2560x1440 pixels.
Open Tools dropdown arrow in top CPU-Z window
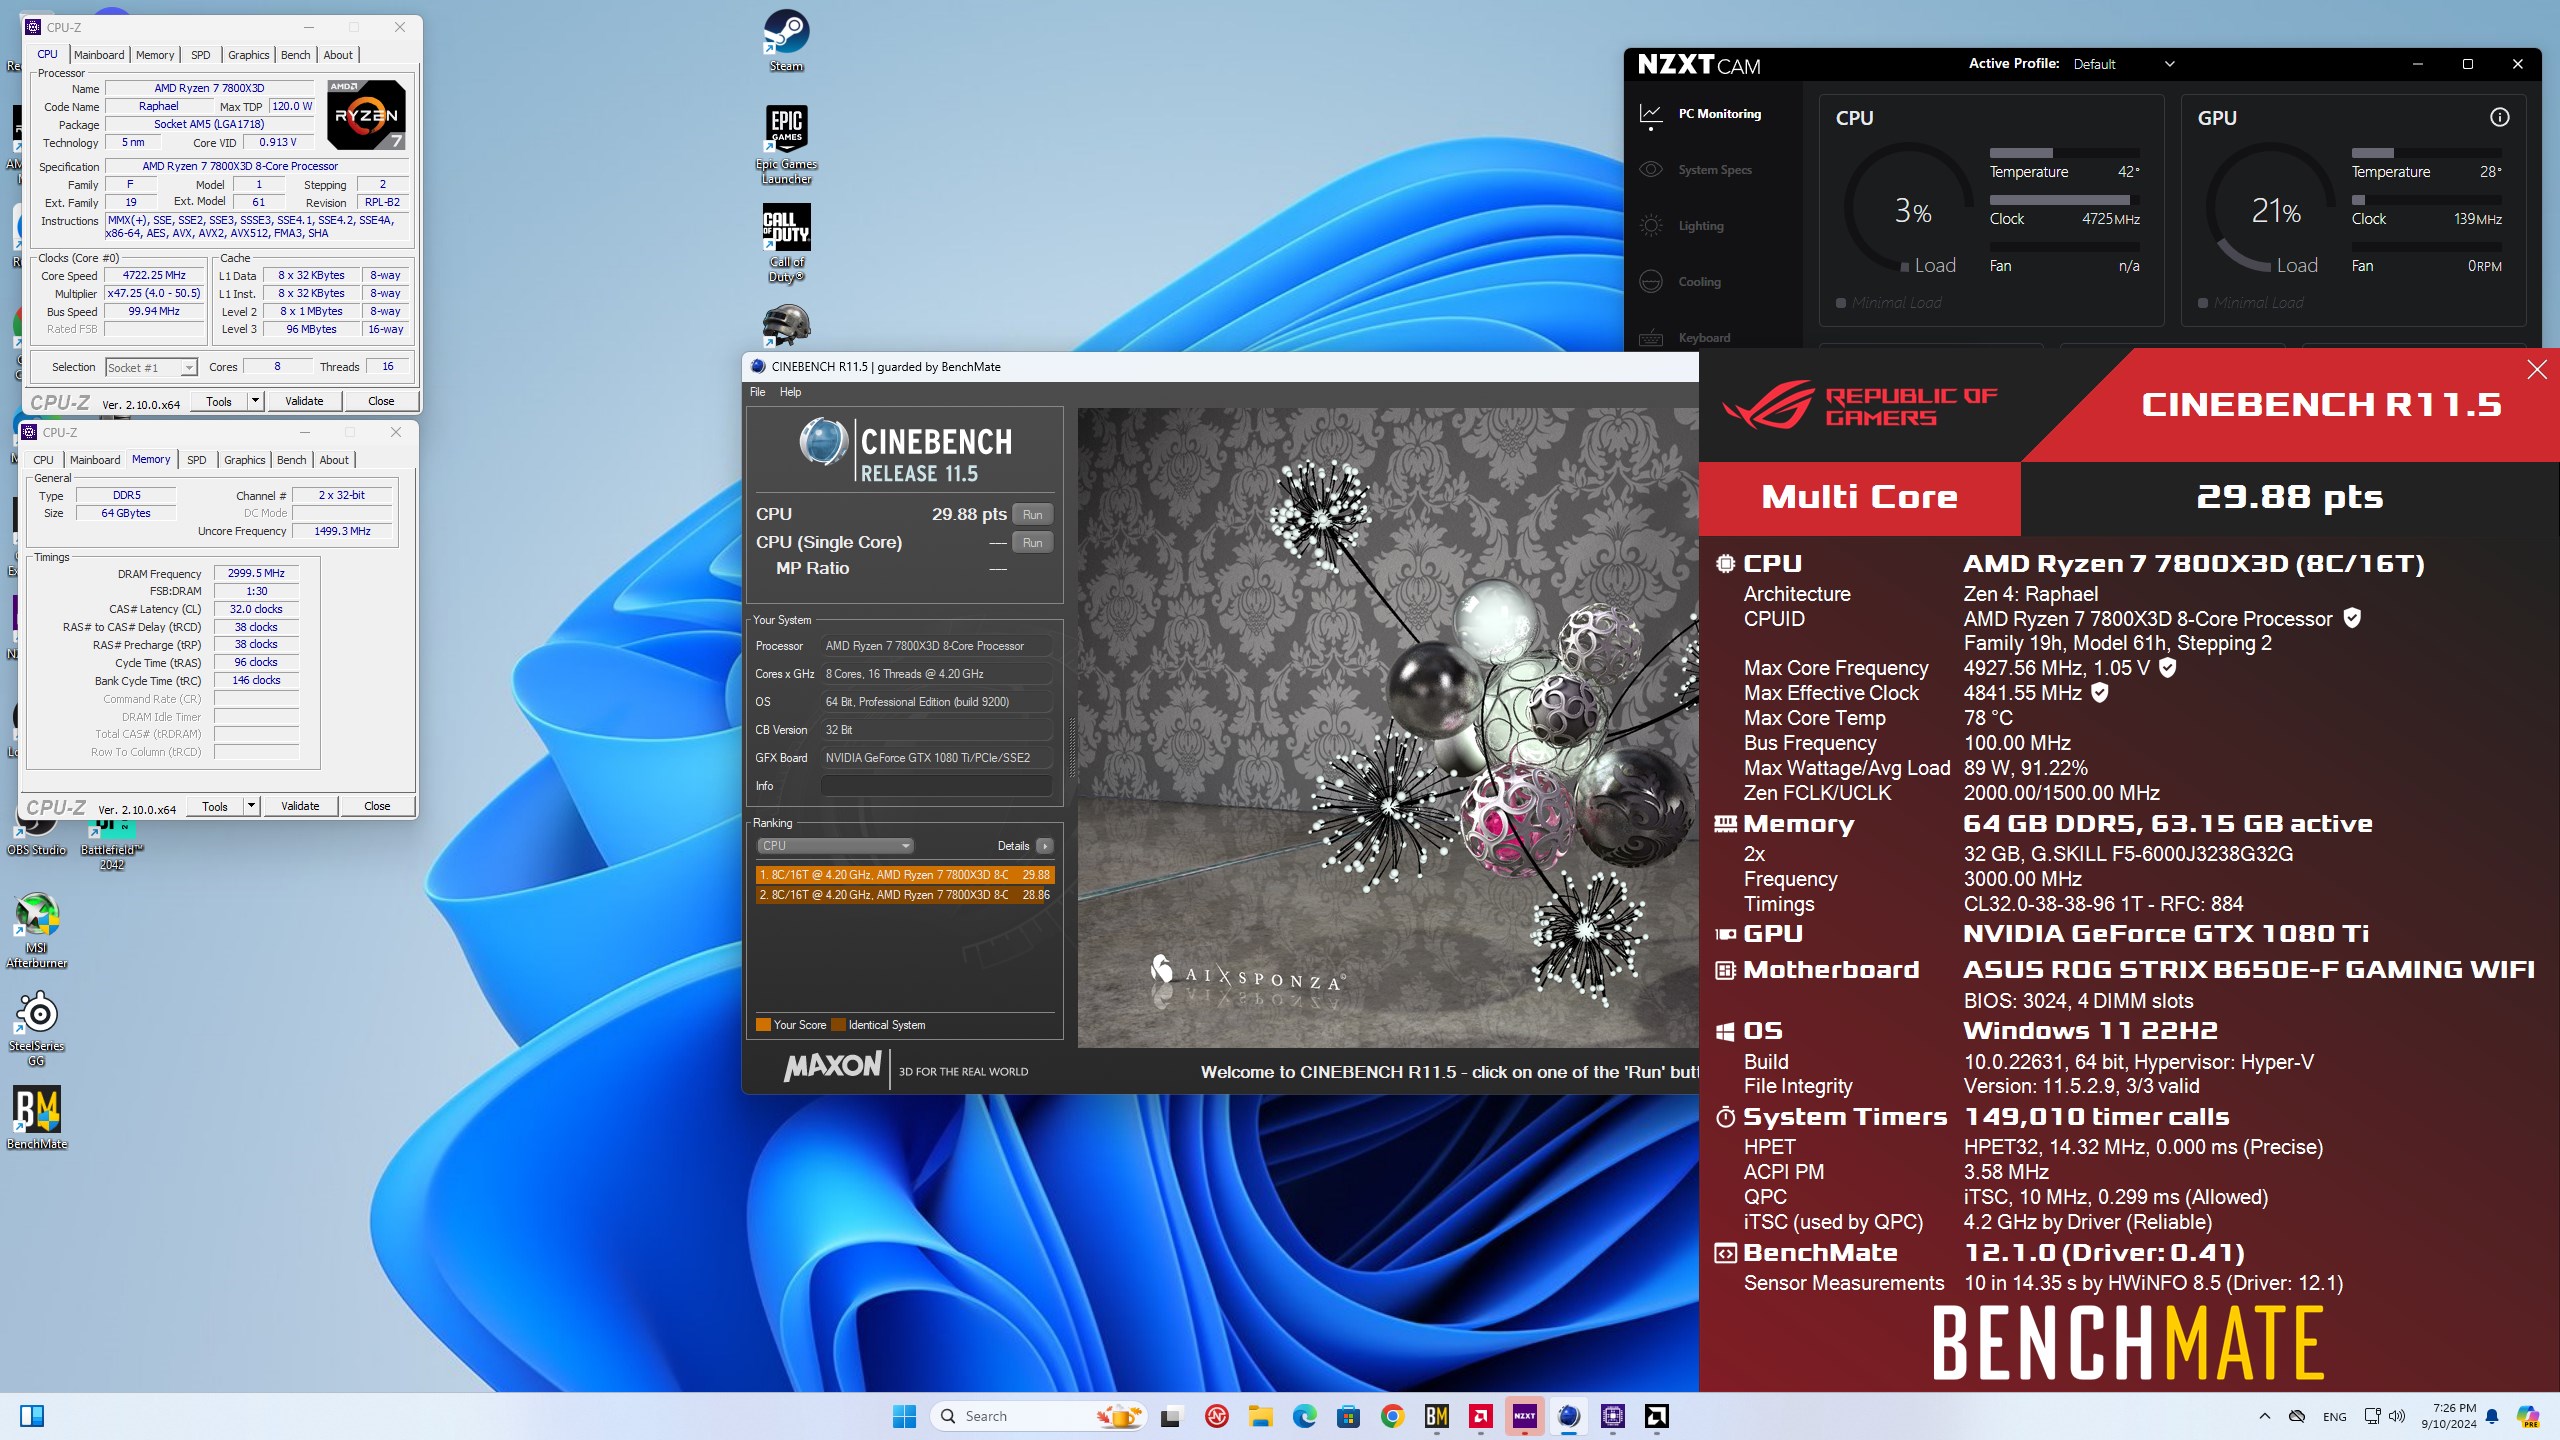pos(255,401)
